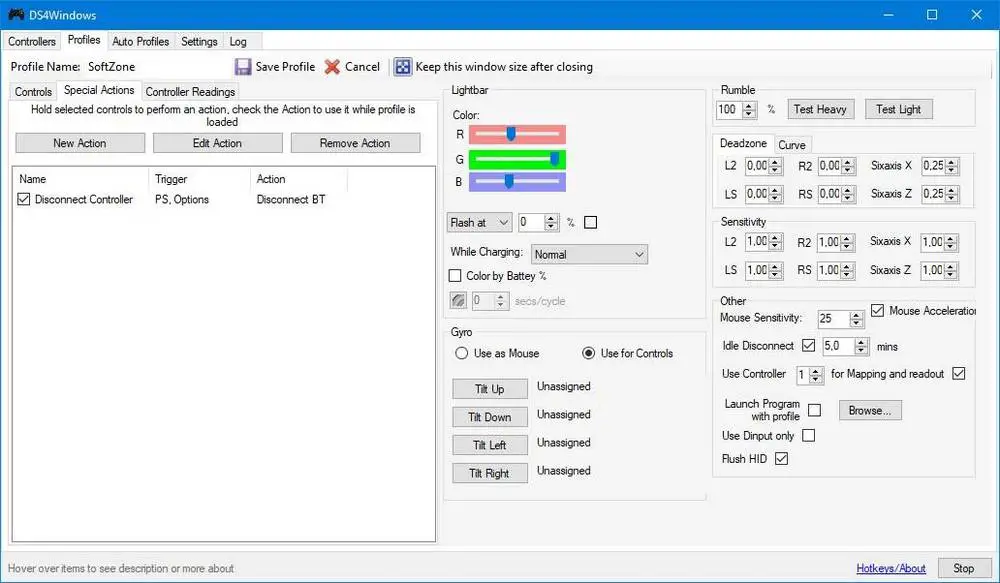
Task: Click the red X Cancel icon
Action: click(332, 67)
